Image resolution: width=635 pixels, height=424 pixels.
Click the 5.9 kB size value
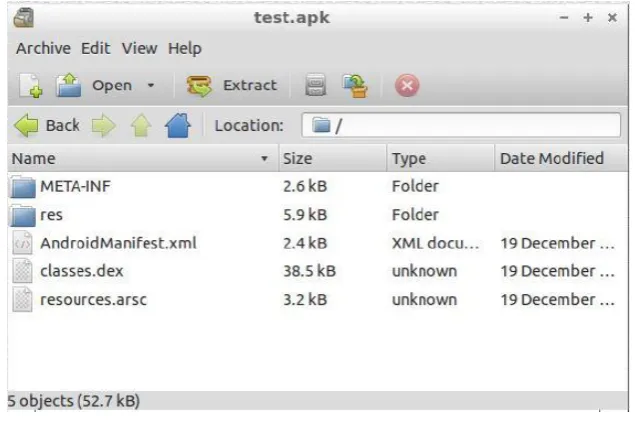(x=305, y=215)
